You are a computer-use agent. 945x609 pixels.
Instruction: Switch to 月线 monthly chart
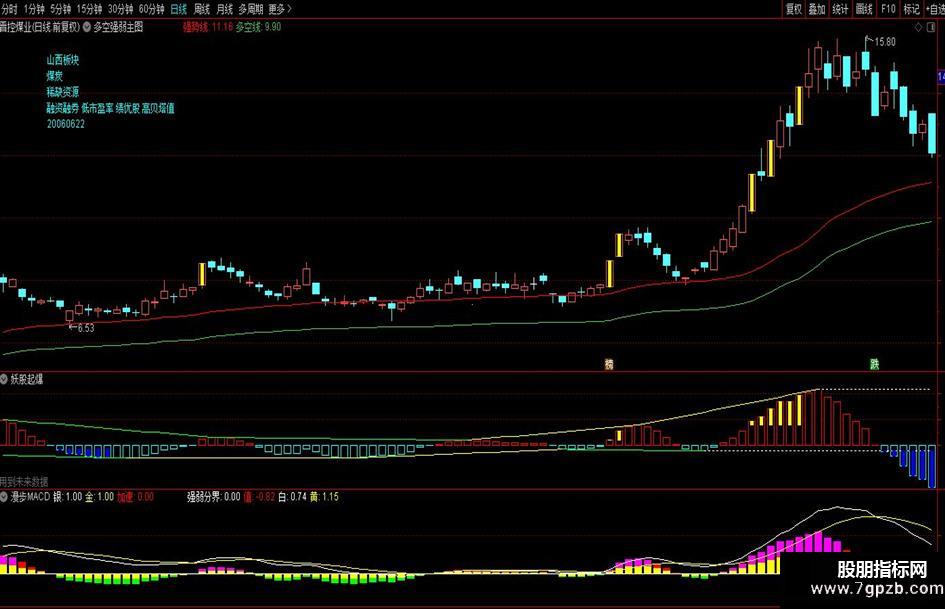[224, 9]
